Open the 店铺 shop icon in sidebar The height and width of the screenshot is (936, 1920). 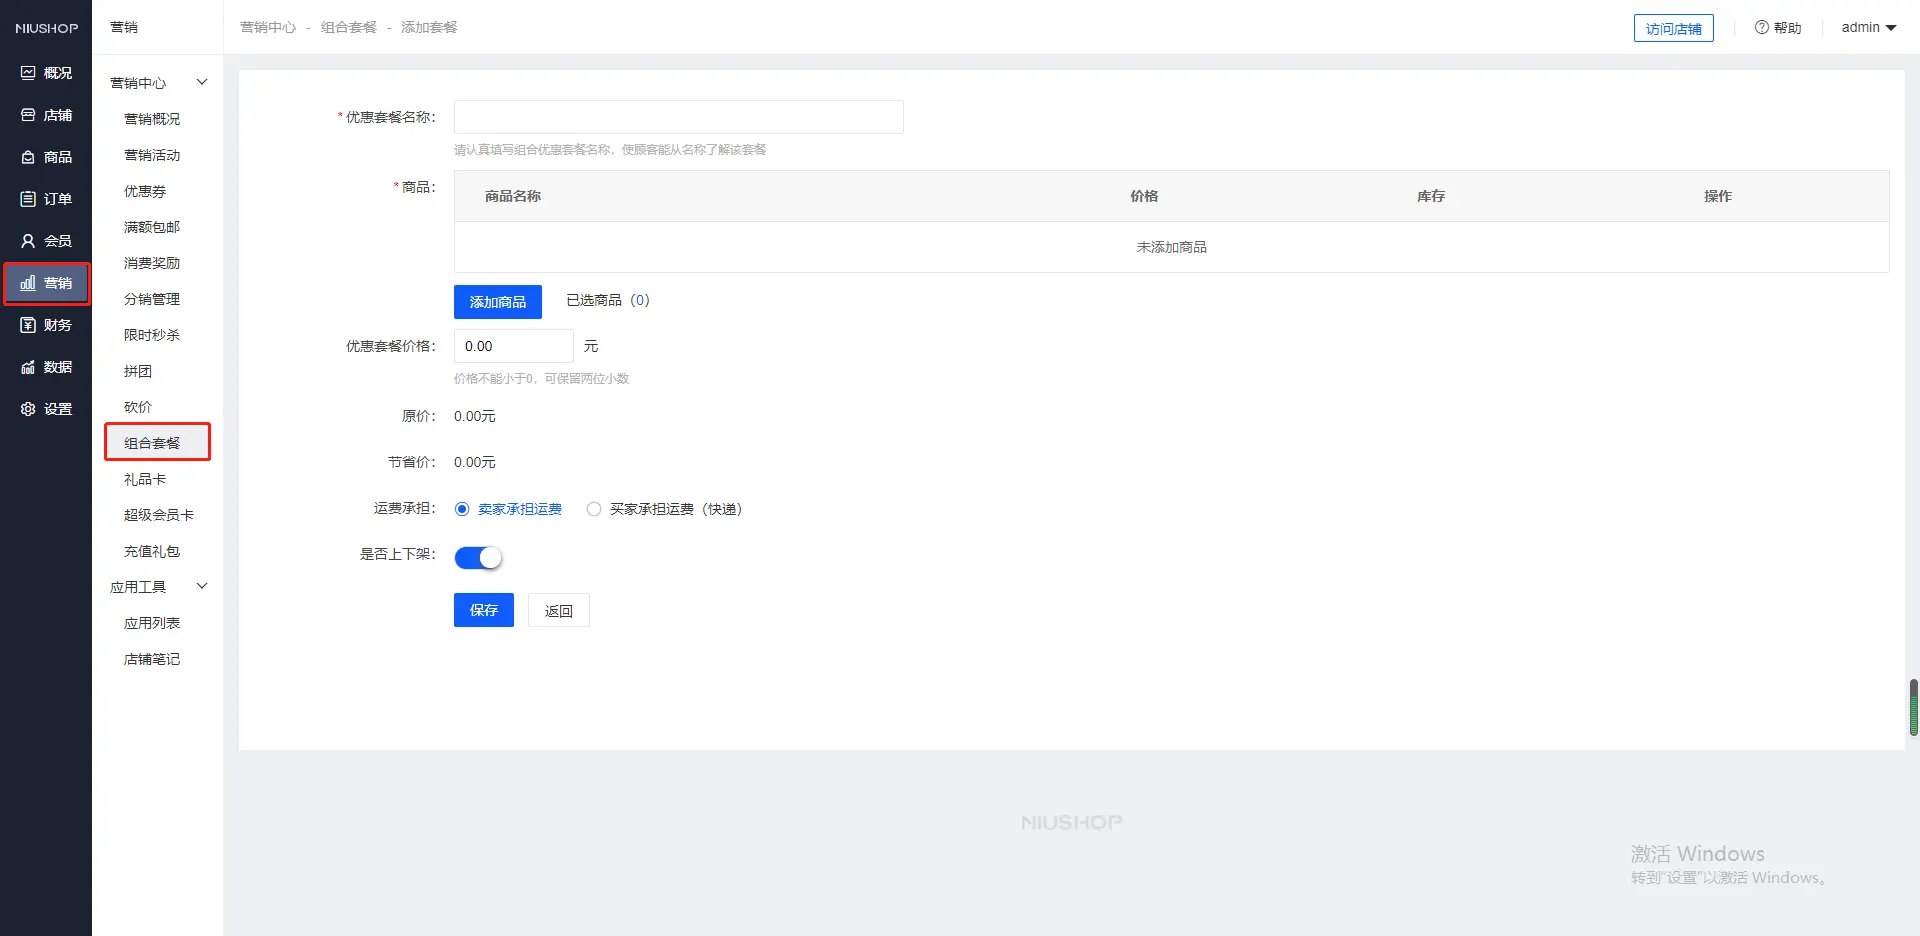[x=28, y=115]
